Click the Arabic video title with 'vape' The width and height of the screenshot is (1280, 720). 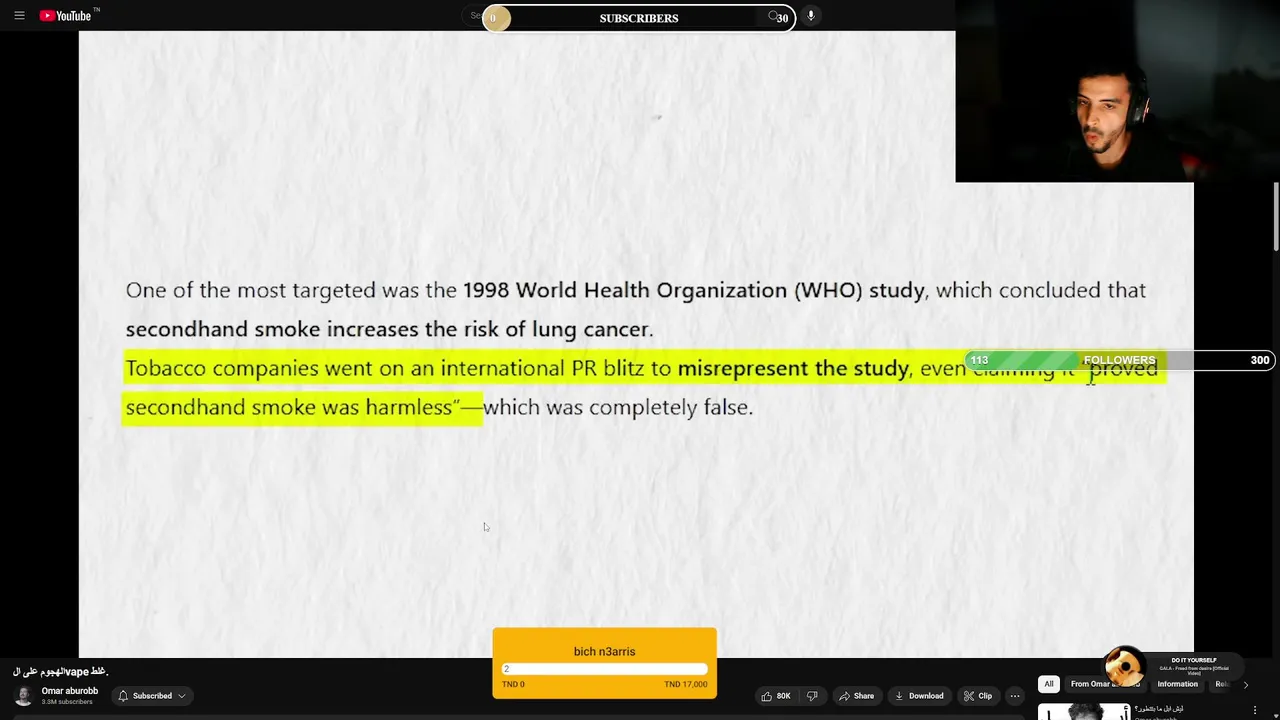coord(60,672)
